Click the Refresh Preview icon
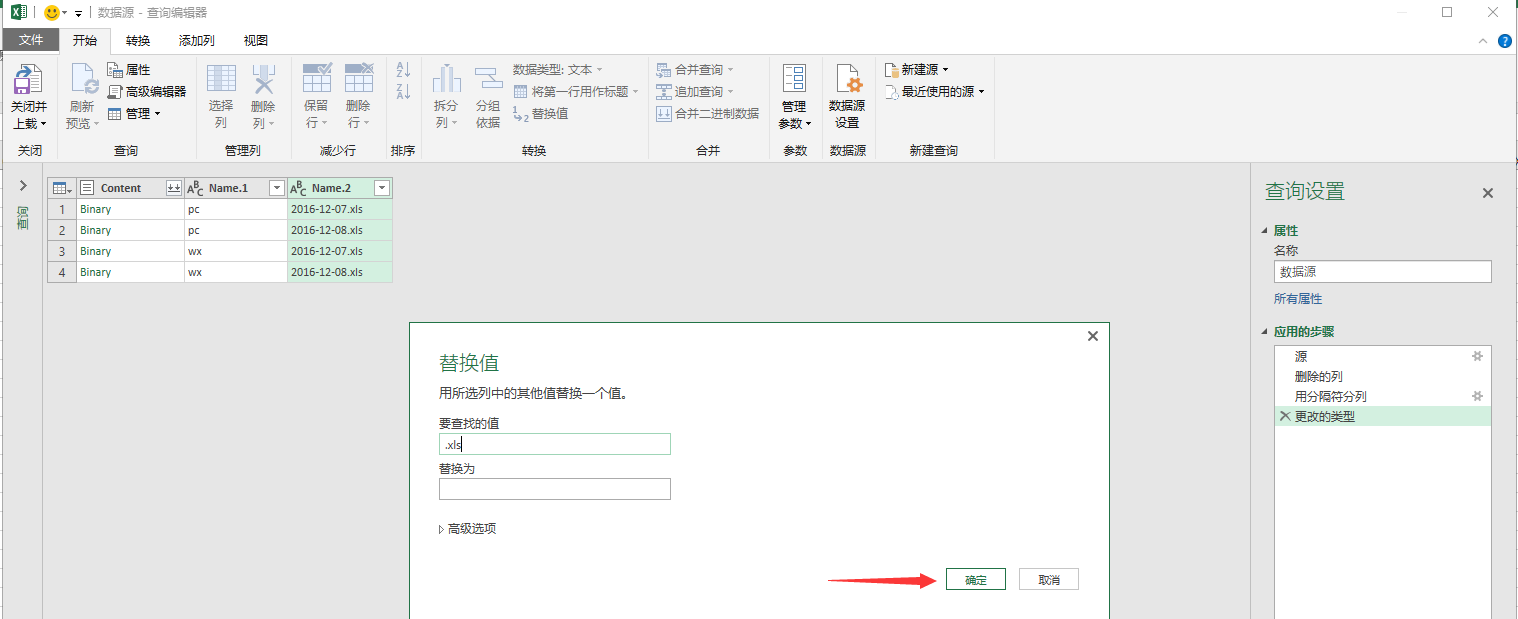The width and height of the screenshot is (1518, 619). 82,79
